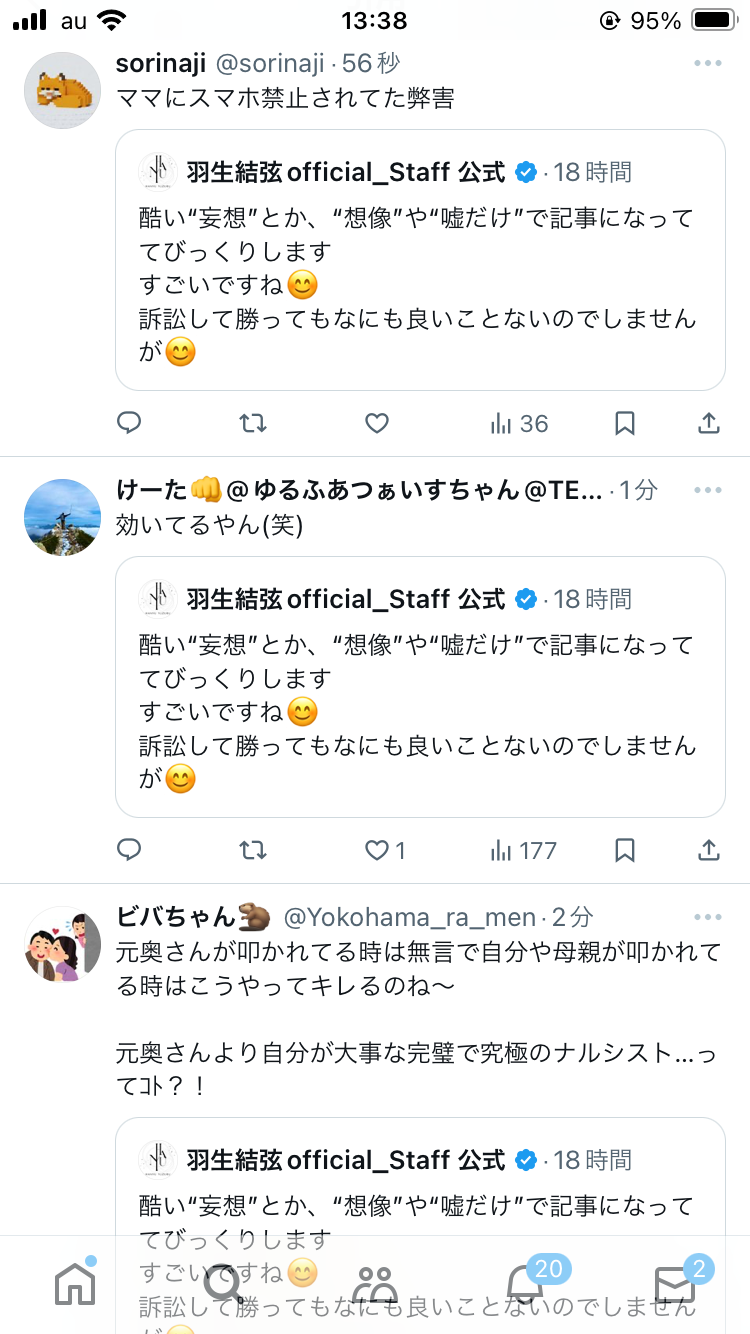750x1334 pixels.
Task: Open quoted 羽生結弦official_Staff tweet under sorinaji
Action: 420,260
